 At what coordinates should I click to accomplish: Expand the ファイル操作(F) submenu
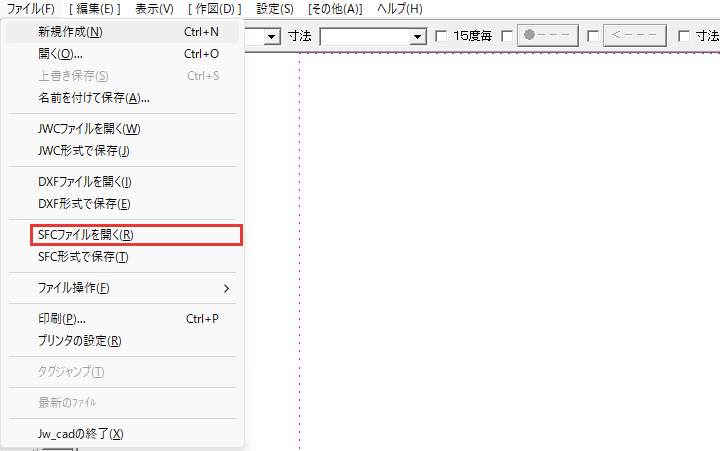(122, 288)
